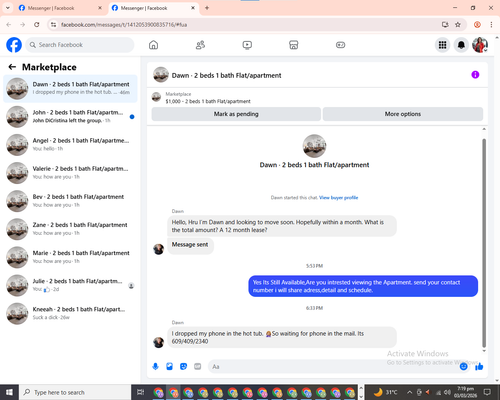Click the back arrow beside Marketplace
The width and height of the screenshot is (500, 400).
click(x=12, y=67)
